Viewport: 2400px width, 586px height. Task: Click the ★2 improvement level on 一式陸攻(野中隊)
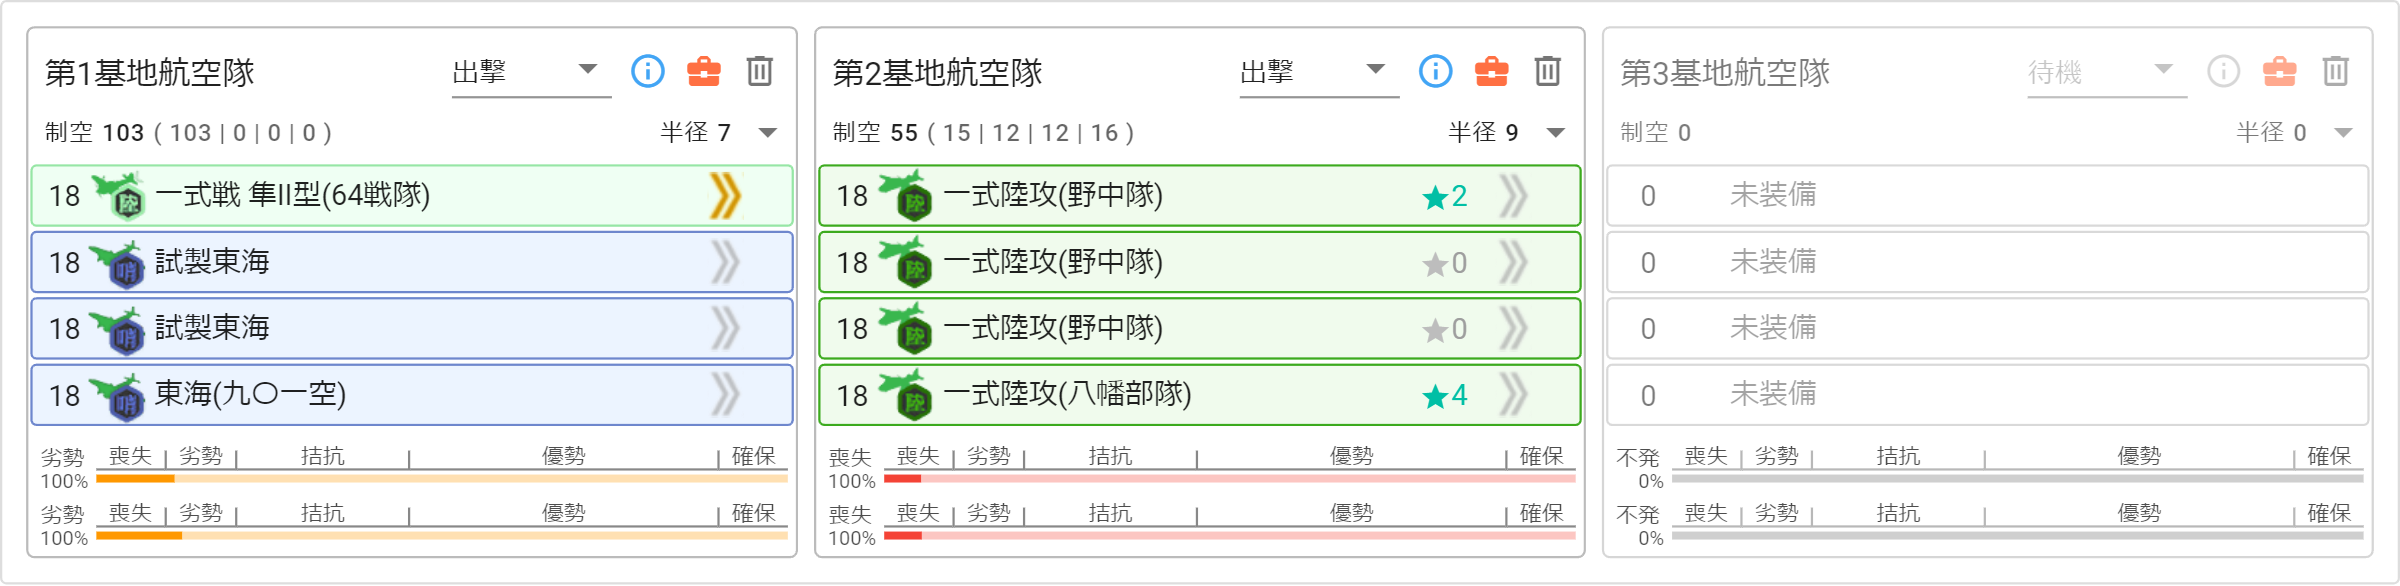coord(1445,196)
